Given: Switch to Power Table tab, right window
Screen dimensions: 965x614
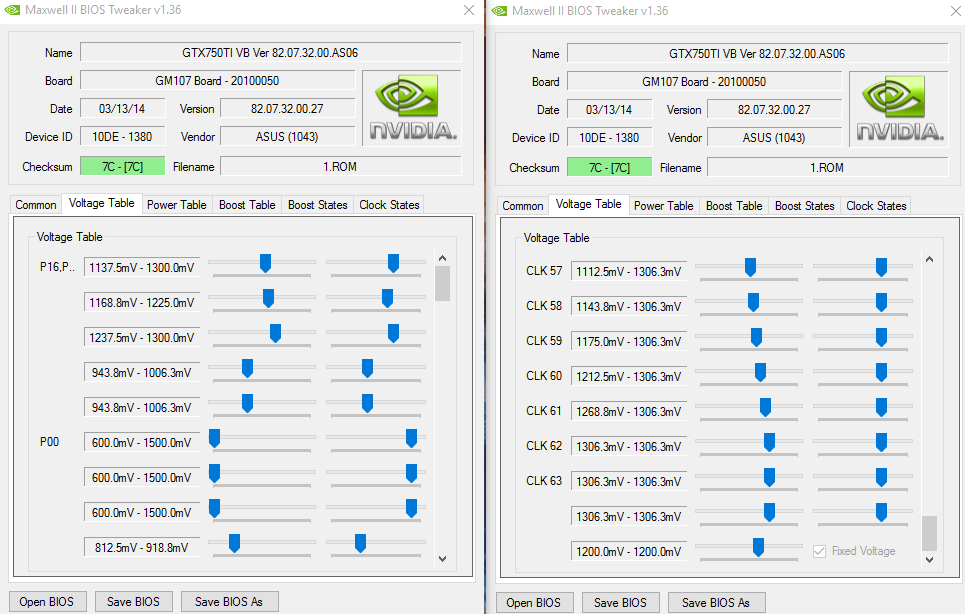Looking at the screenshot, I should point(663,206).
